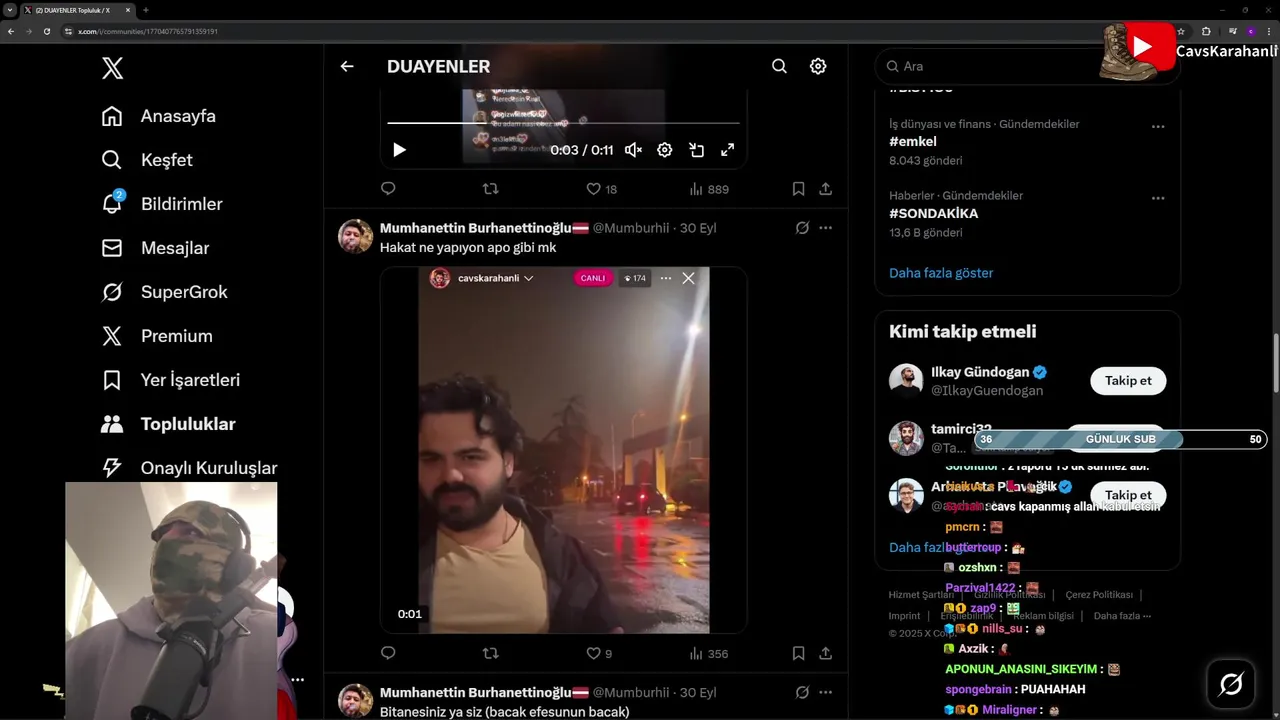This screenshot has height=720, width=1280.
Task: Follow Ilkay Gündogan with Takip et
Action: point(1128,380)
